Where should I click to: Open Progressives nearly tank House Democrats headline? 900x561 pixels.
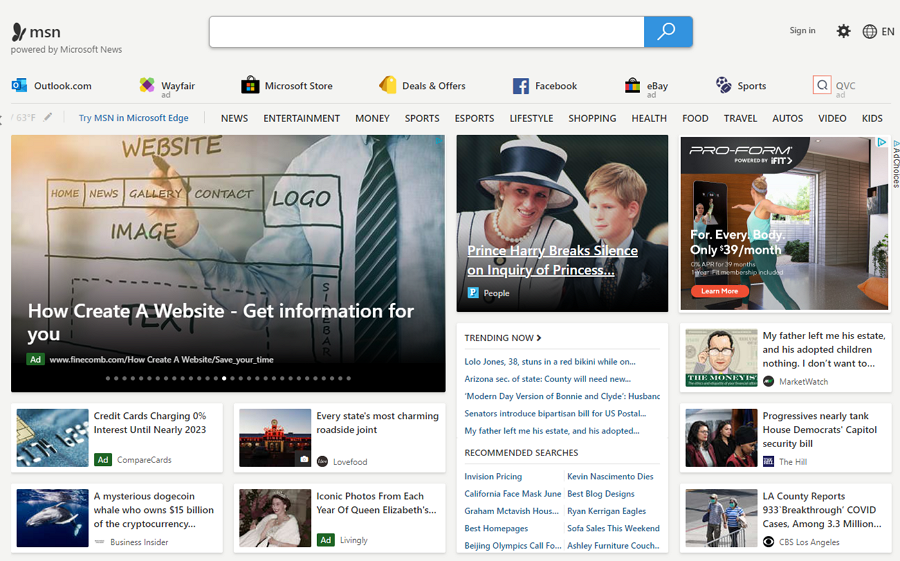[x=820, y=430]
